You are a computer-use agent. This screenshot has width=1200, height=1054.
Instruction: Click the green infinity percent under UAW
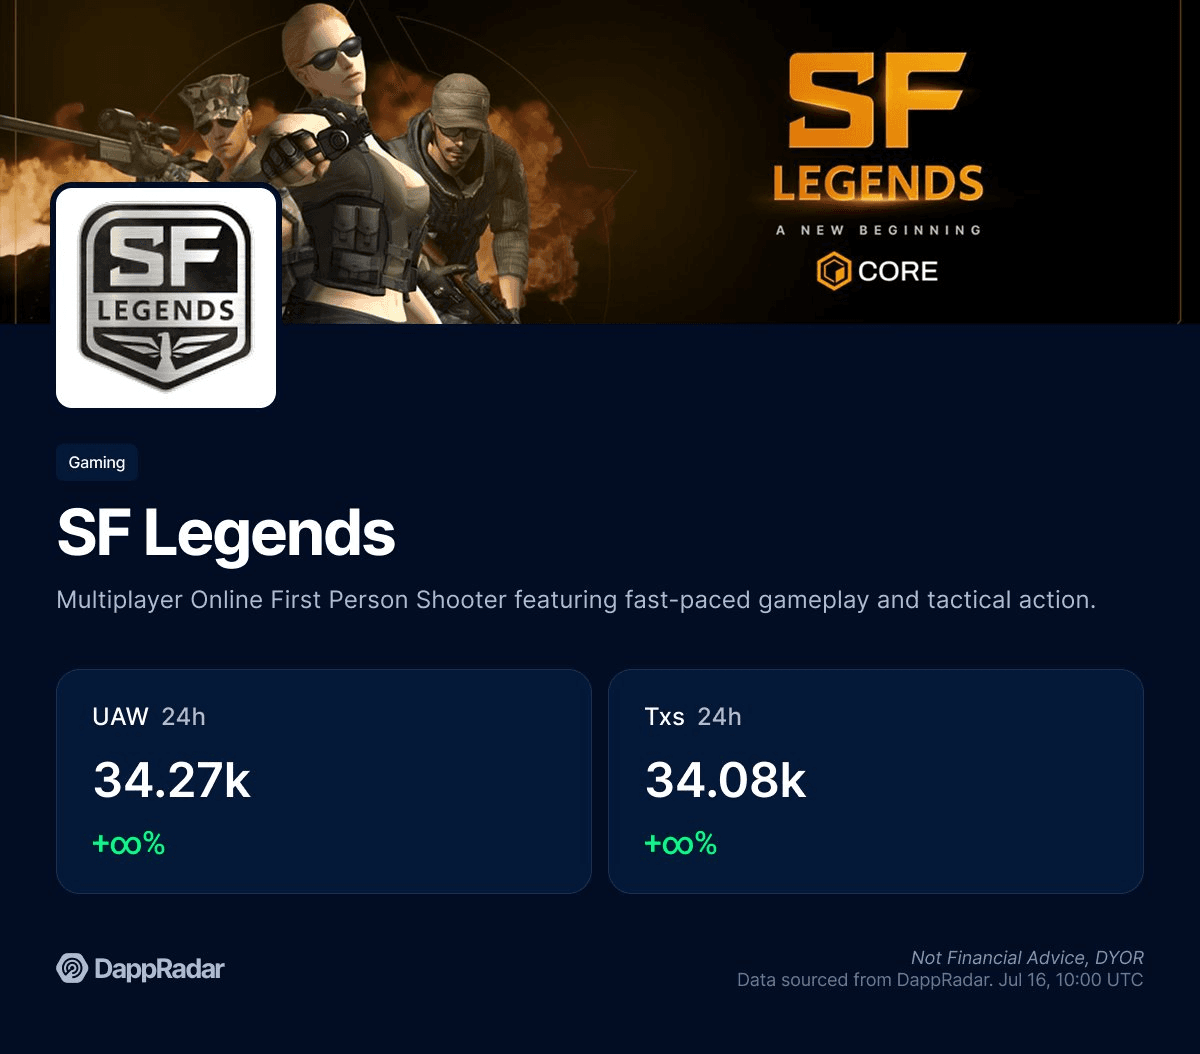pyautogui.click(x=129, y=844)
